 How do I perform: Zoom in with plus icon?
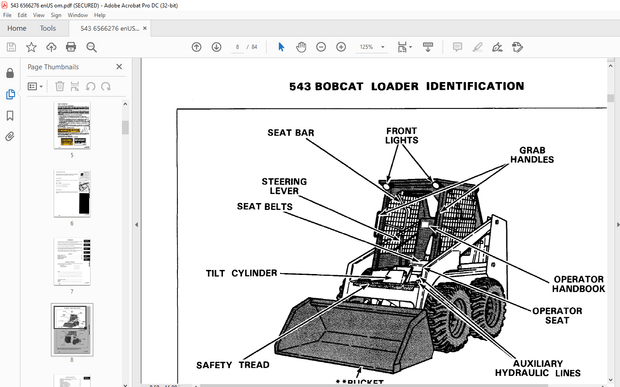(x=341, y=47)
